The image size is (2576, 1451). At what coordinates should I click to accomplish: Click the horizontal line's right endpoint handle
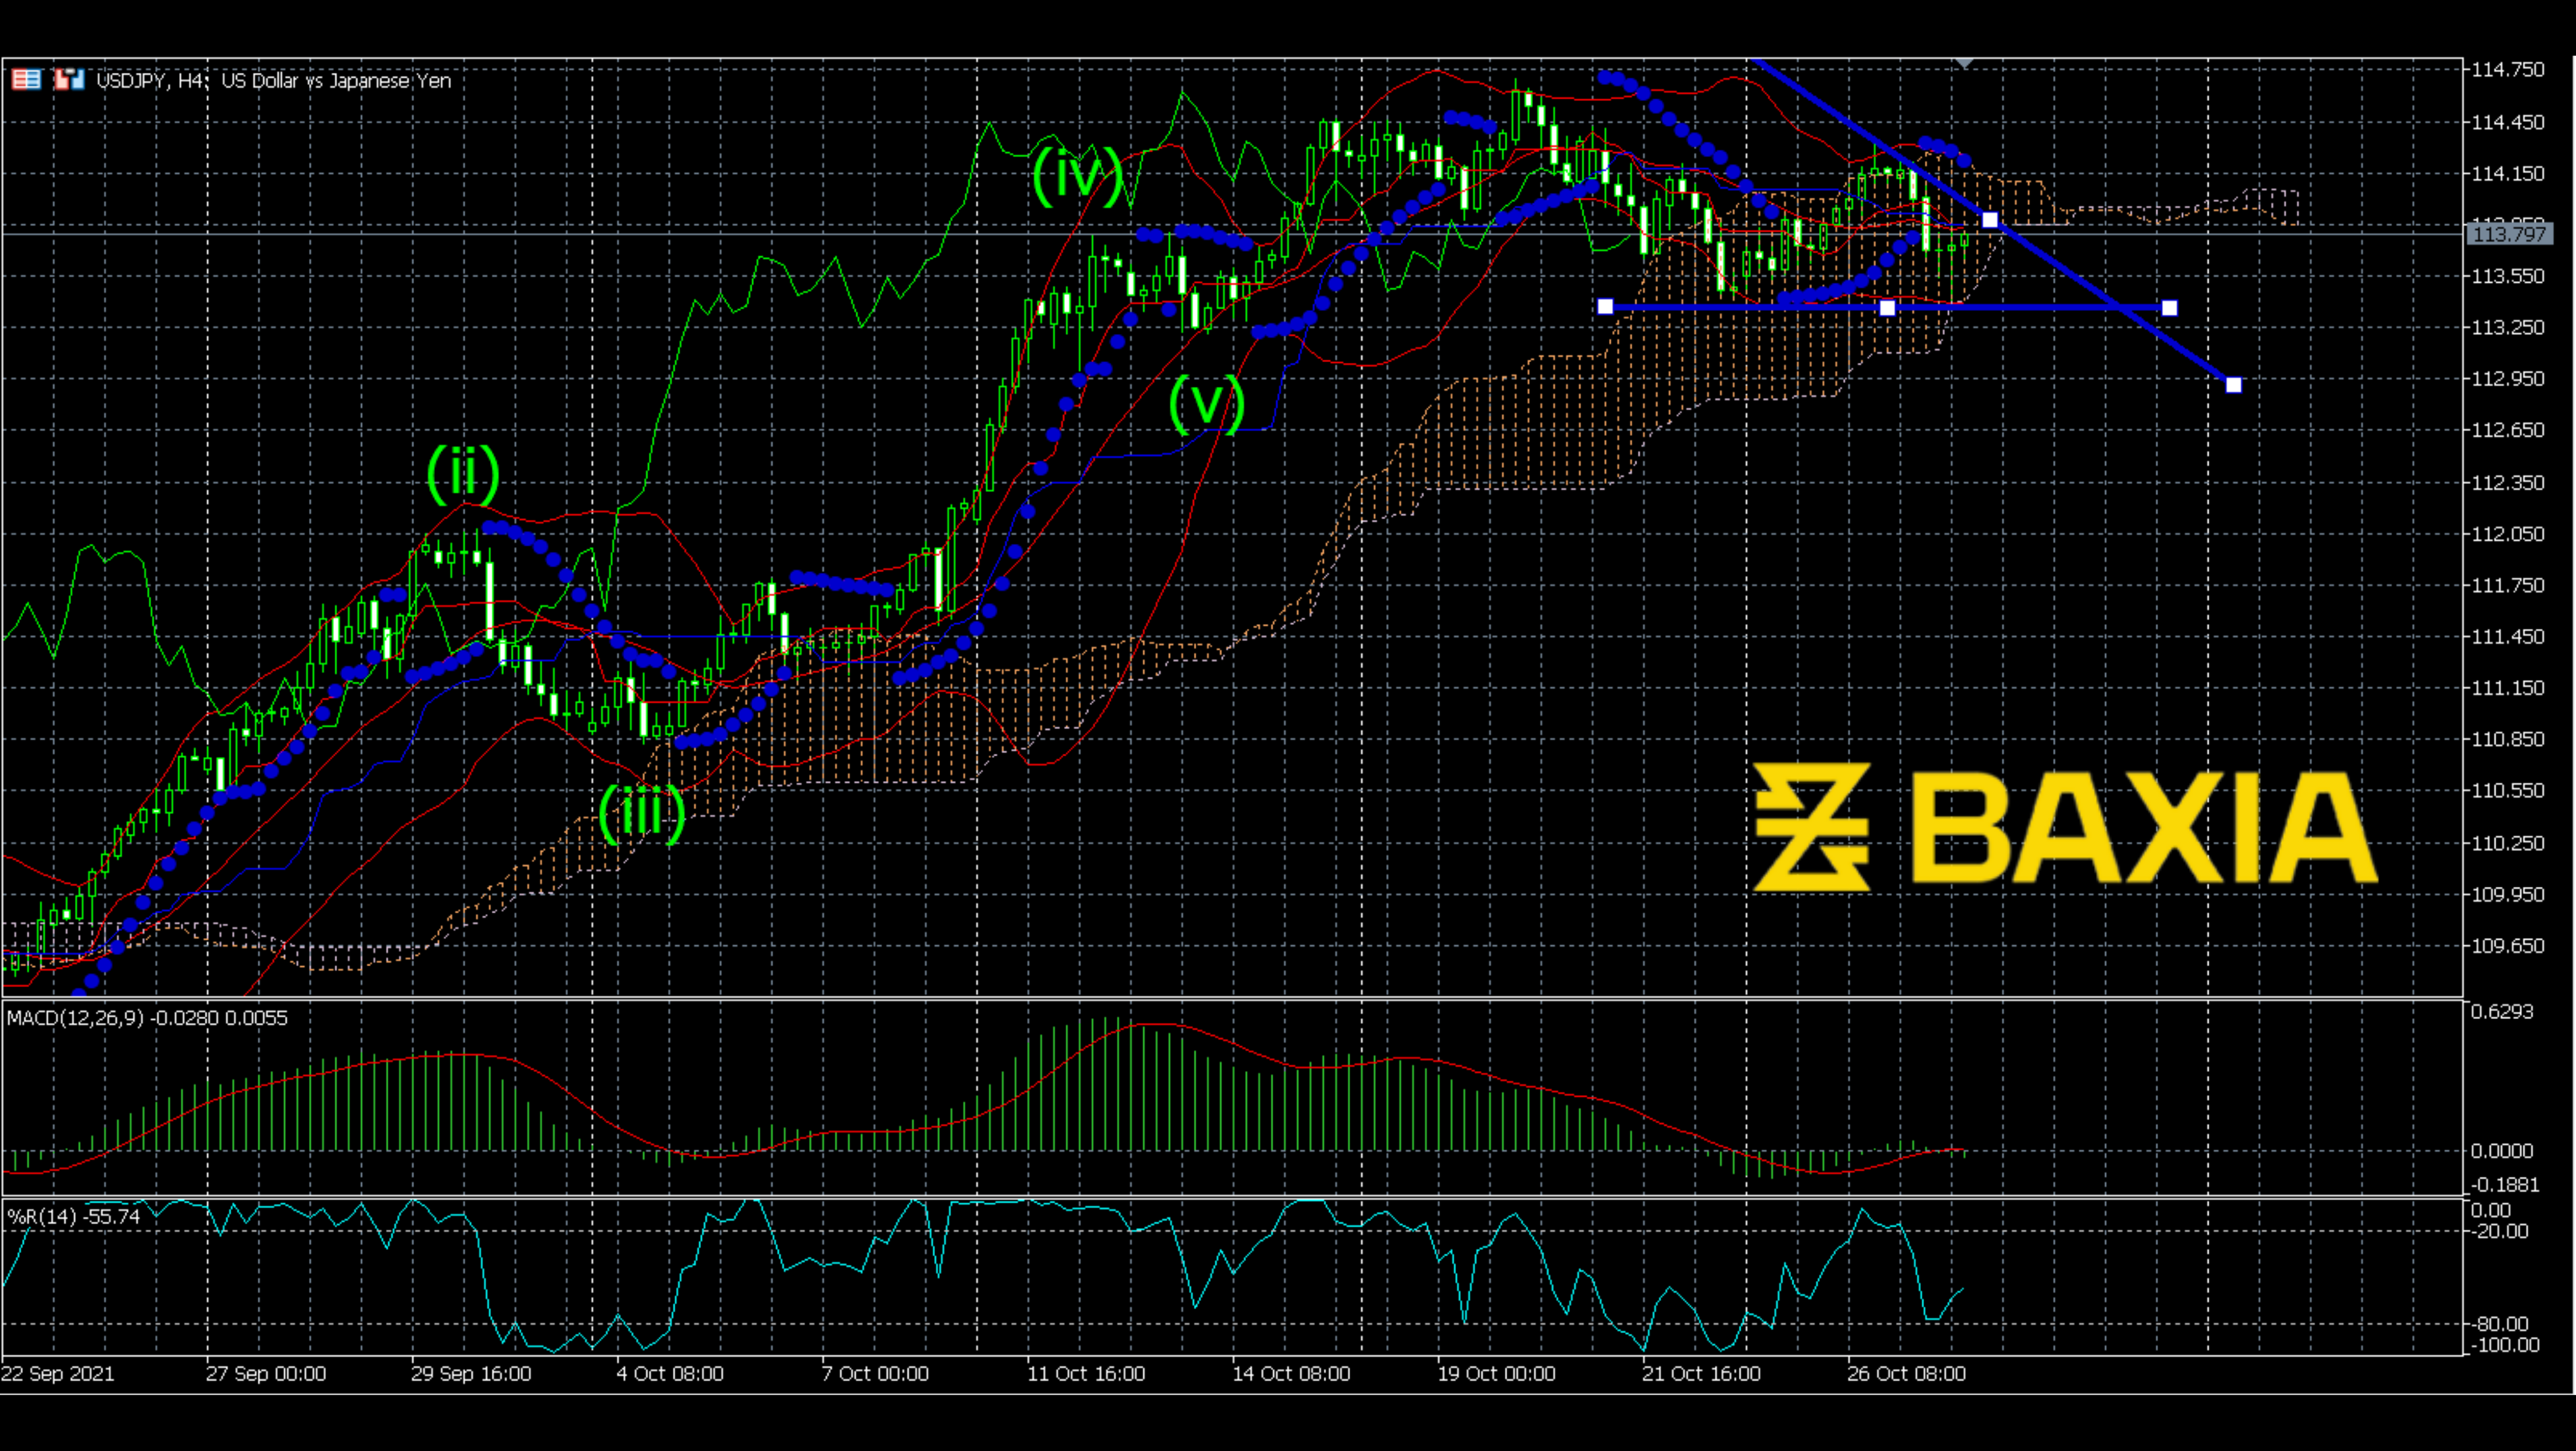[2169, 308]
